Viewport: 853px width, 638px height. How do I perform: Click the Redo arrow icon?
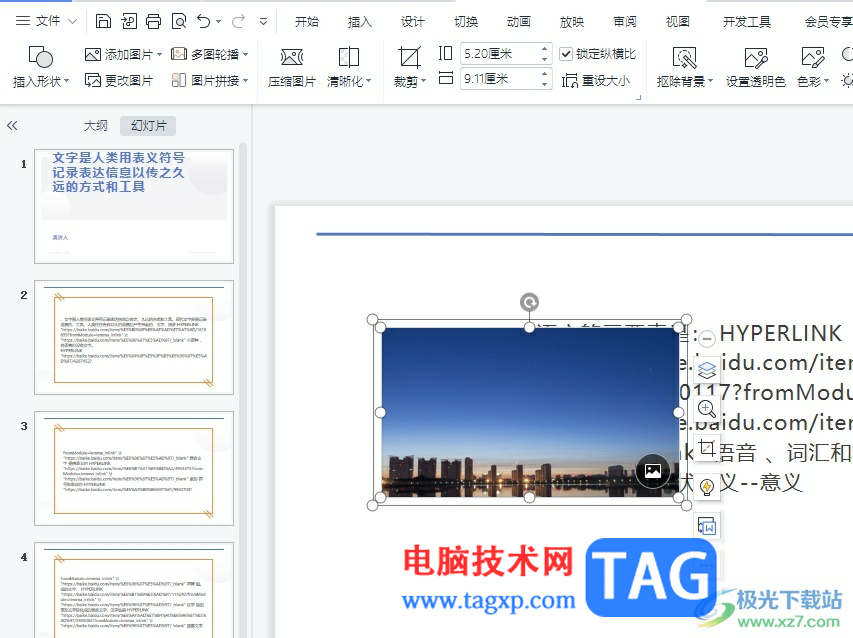(x=238, y=21)
